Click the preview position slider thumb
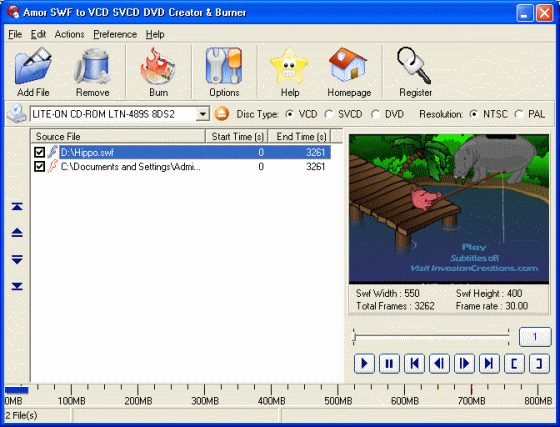The width and height of the screenshot is (560, 427). pos(354,337)
